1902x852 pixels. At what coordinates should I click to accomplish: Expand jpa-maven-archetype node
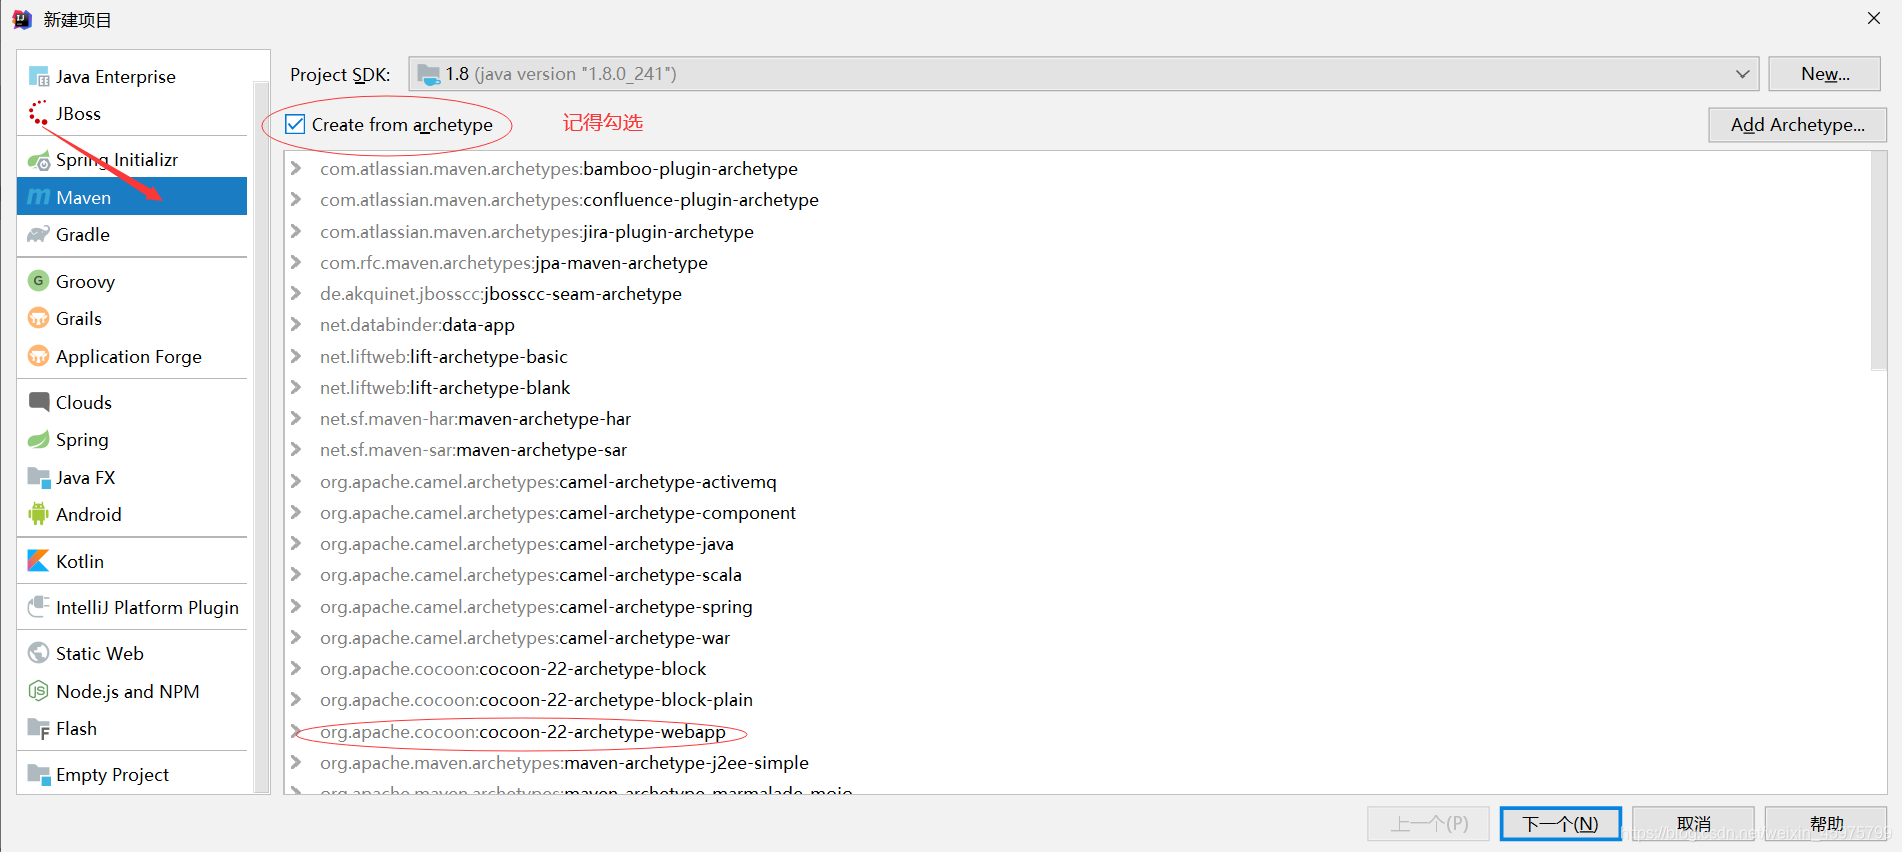tap(296, 262)
